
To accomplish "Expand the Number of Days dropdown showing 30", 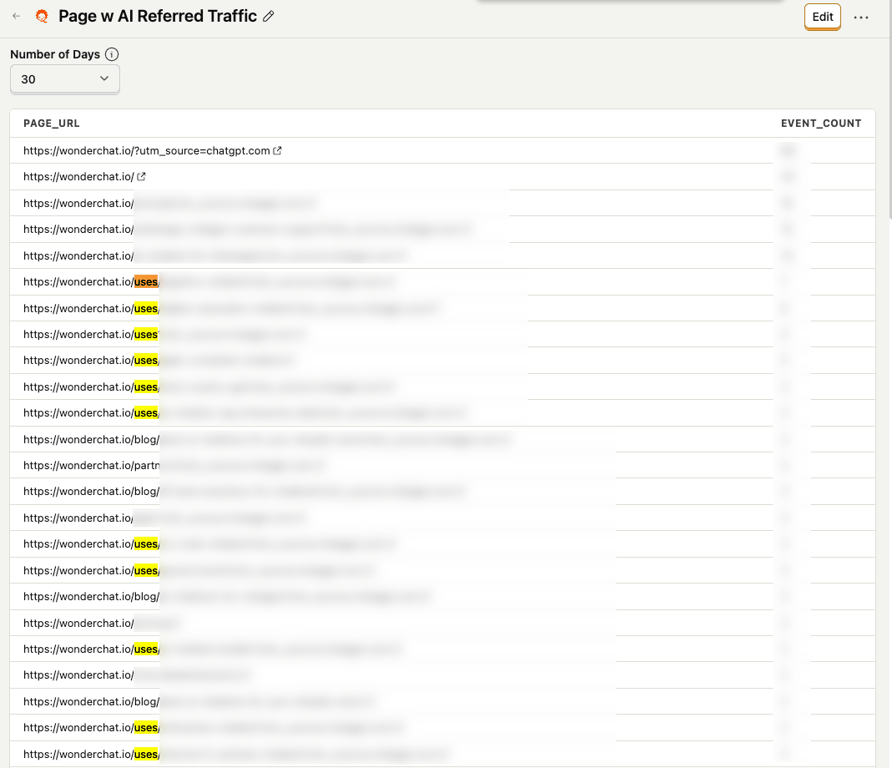I will pyautogui.click(x=65, y=79).
